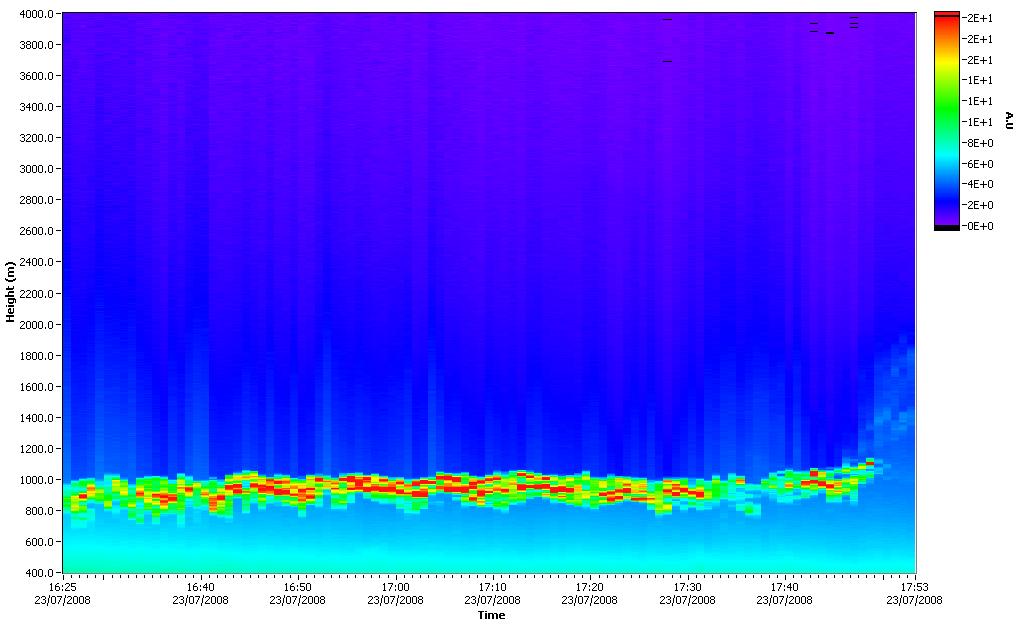Click the 23/07/2008 date under 17:53

914,600
